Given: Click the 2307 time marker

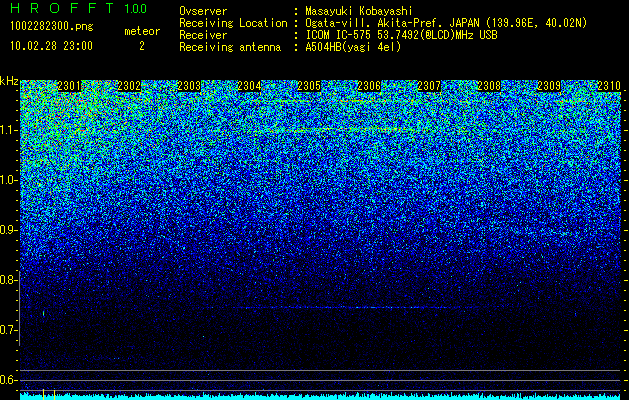Looking at the screenshot, I should point(429,86).
